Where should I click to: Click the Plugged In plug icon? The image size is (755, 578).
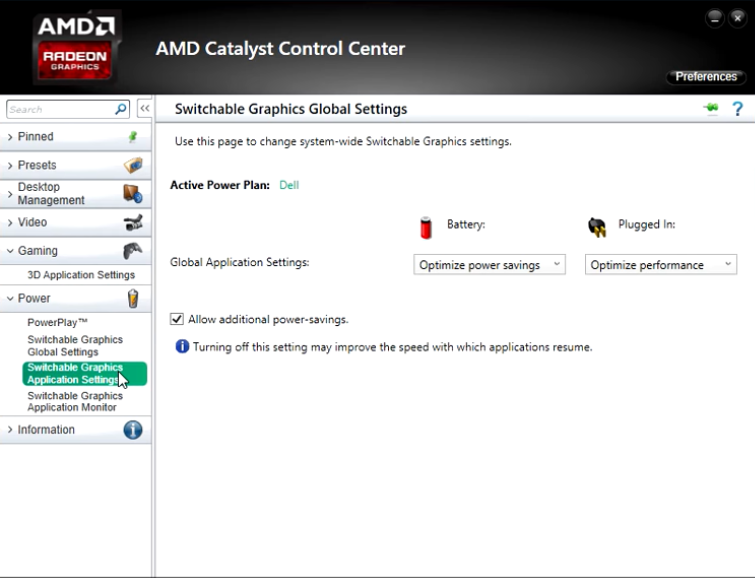coord(597,227)
